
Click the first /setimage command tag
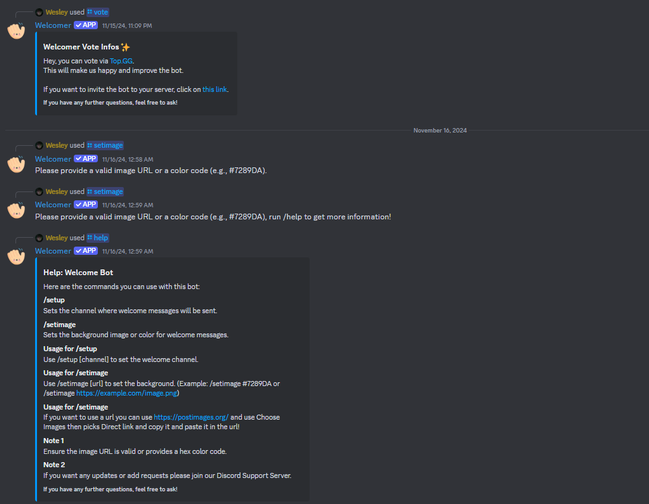tap(105, 146)
